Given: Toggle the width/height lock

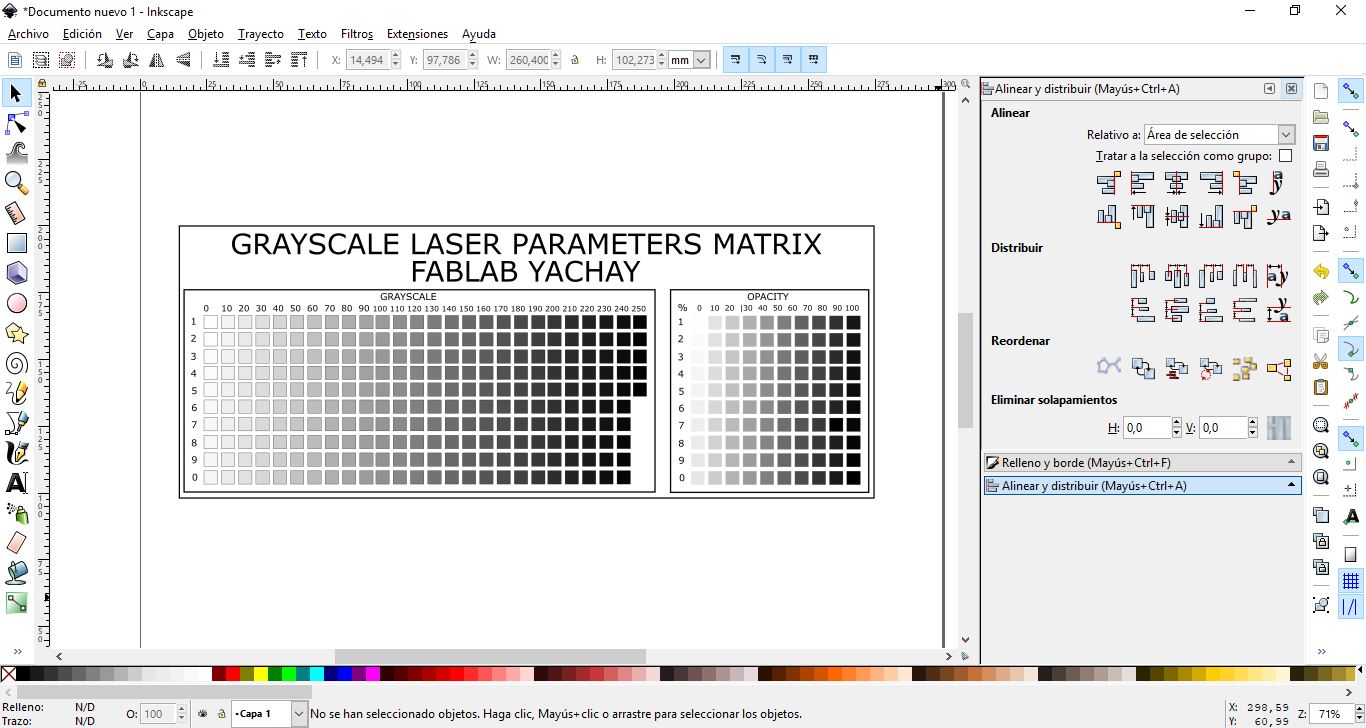Looking at the screenshot, I should point(575,60).
